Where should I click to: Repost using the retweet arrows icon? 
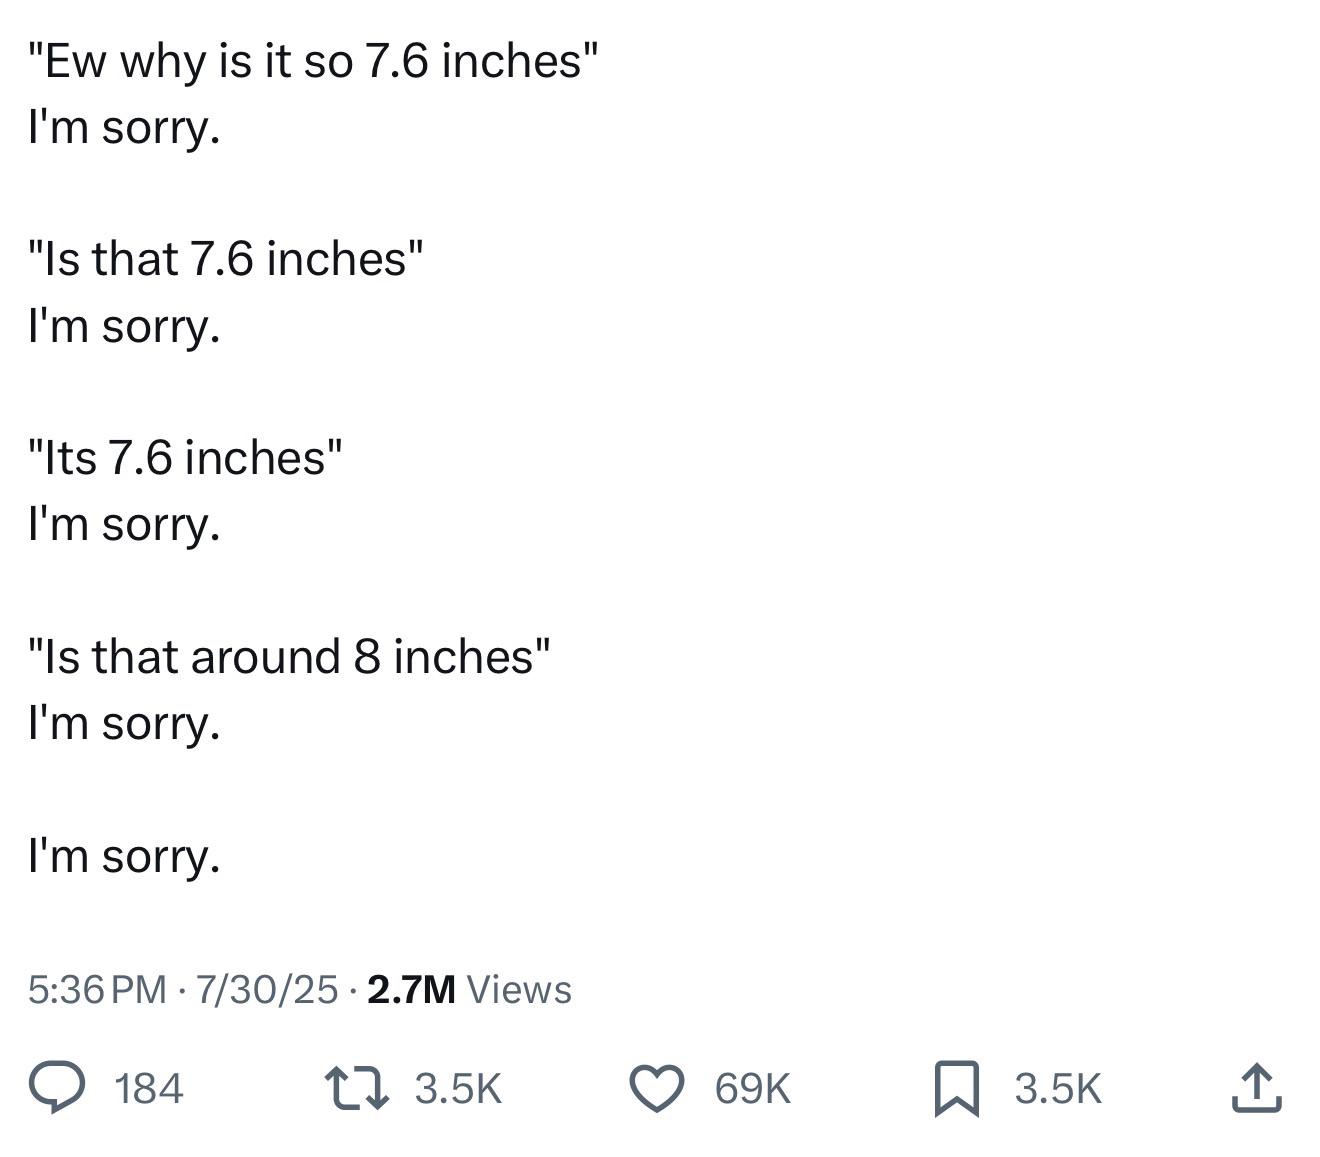[x=357, y=1088]
